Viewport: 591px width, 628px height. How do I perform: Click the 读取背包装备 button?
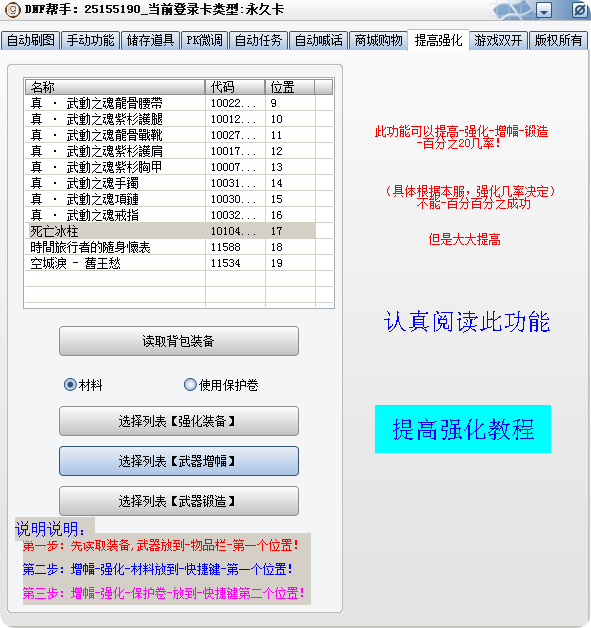pos(179,341)
